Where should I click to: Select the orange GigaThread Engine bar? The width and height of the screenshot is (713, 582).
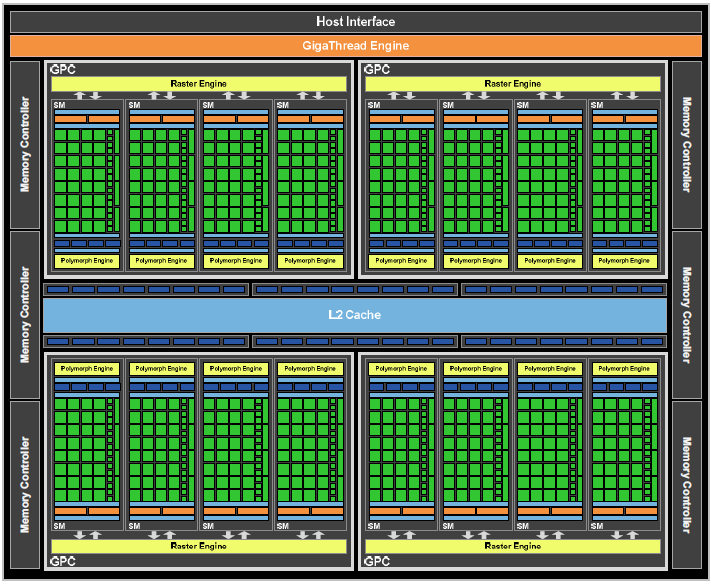(355, 46)
